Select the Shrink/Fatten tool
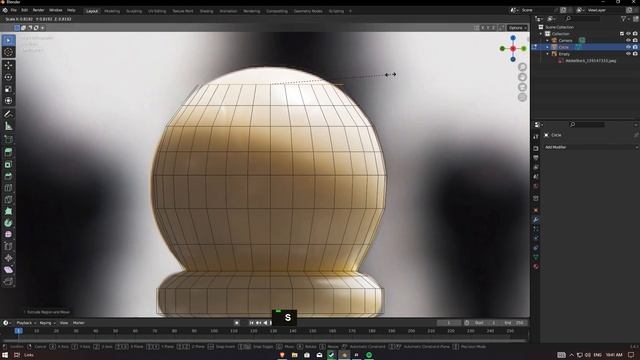This screenshot has height=360, width=640. [9, 258]
